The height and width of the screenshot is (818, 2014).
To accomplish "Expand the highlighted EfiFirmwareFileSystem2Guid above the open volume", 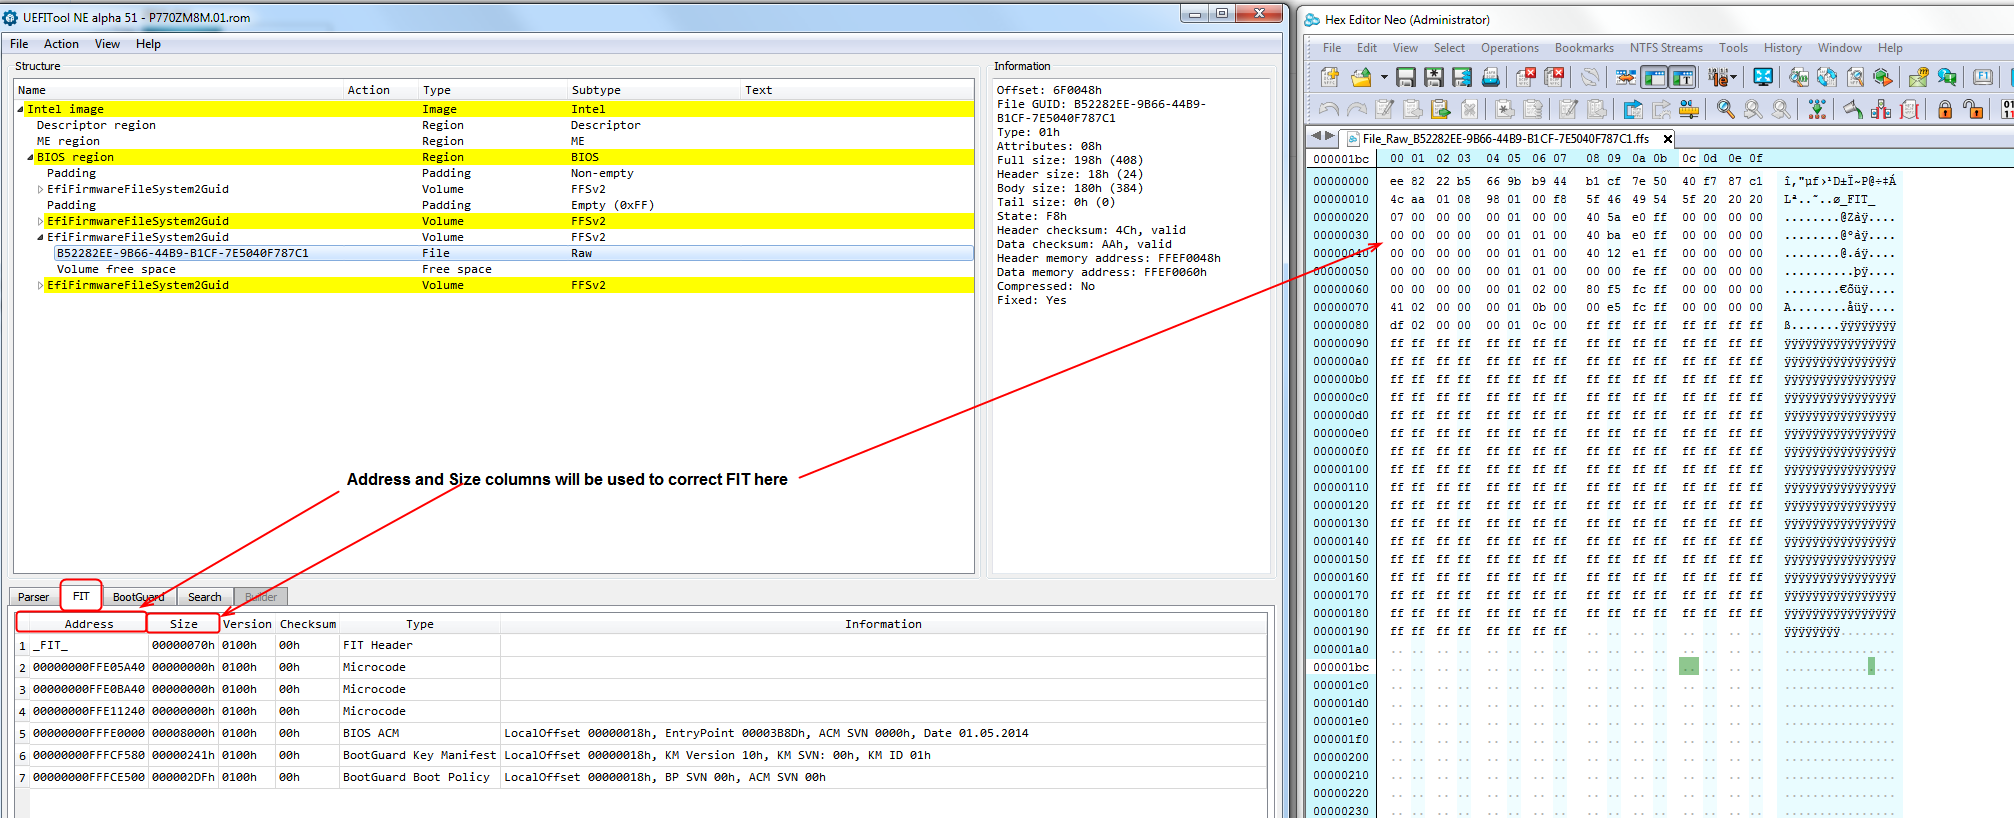I will pos(40,221).
